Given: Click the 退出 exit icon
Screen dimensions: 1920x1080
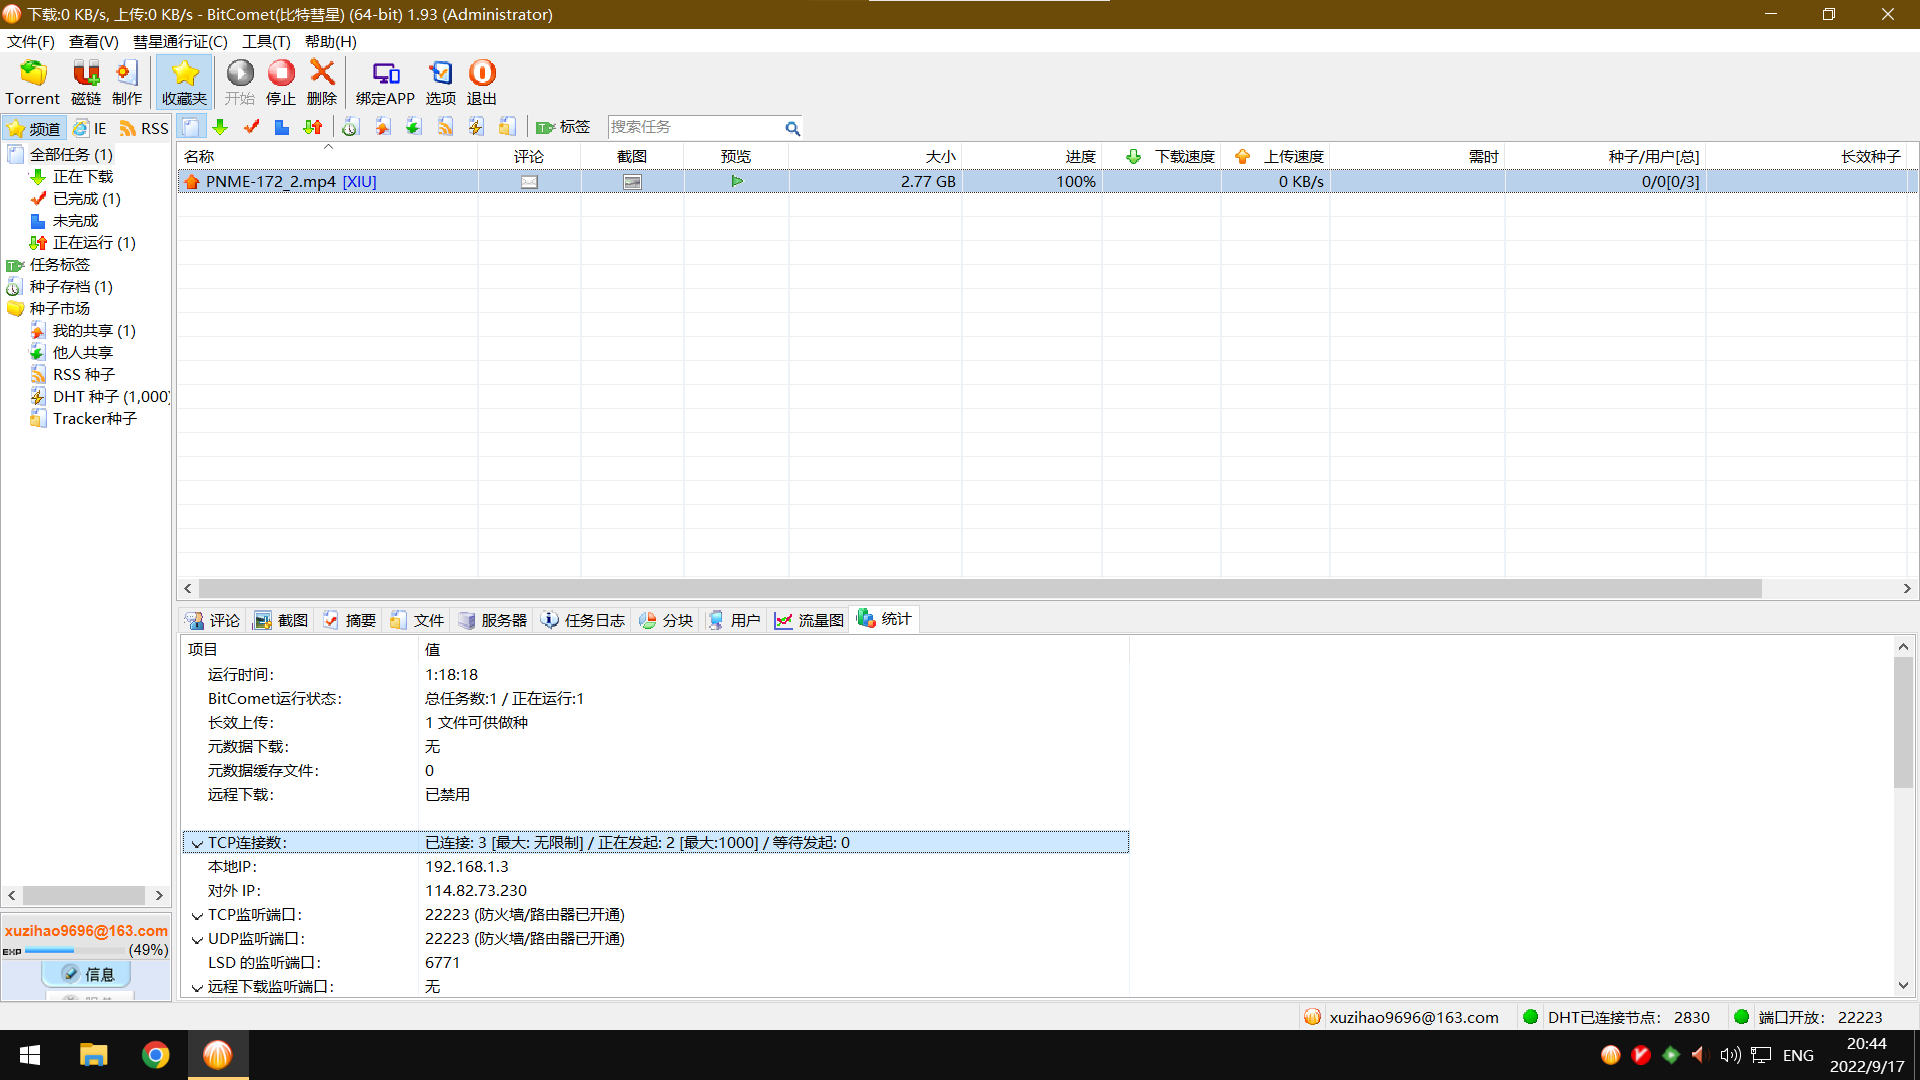Looking at the screenshot, I should coord(482,82).
